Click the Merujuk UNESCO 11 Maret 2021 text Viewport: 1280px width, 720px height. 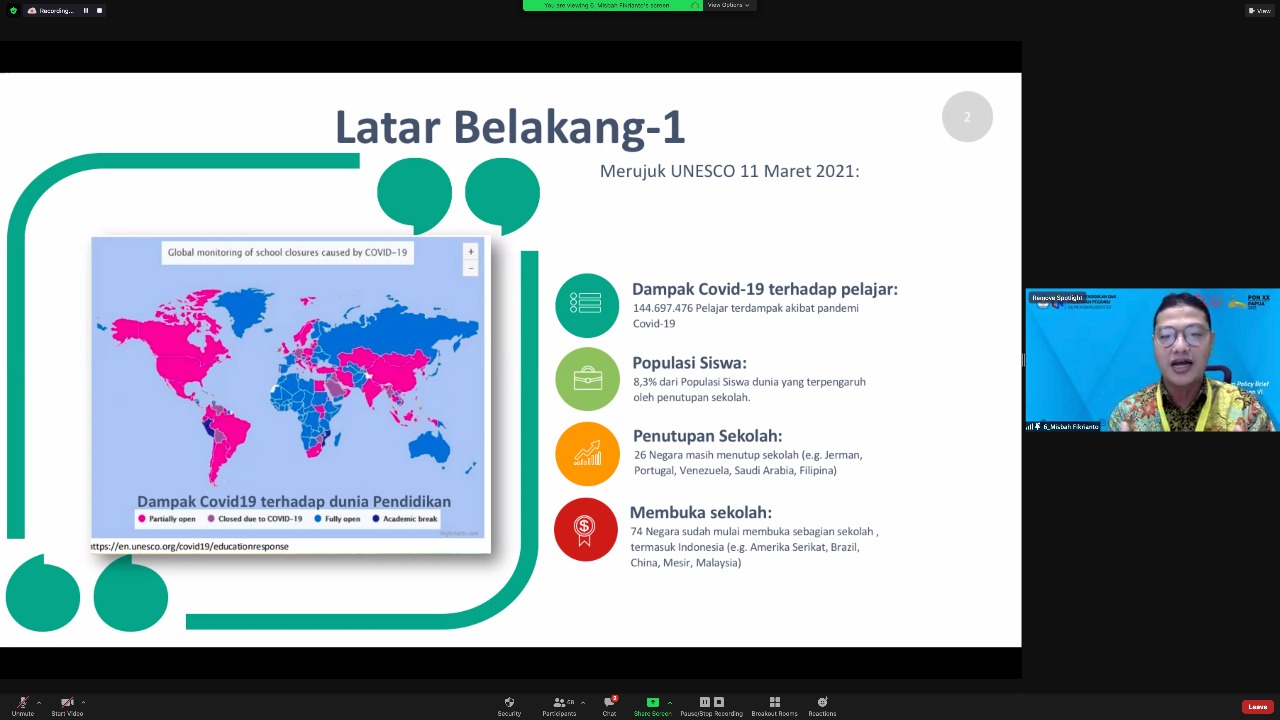point(730,171)
